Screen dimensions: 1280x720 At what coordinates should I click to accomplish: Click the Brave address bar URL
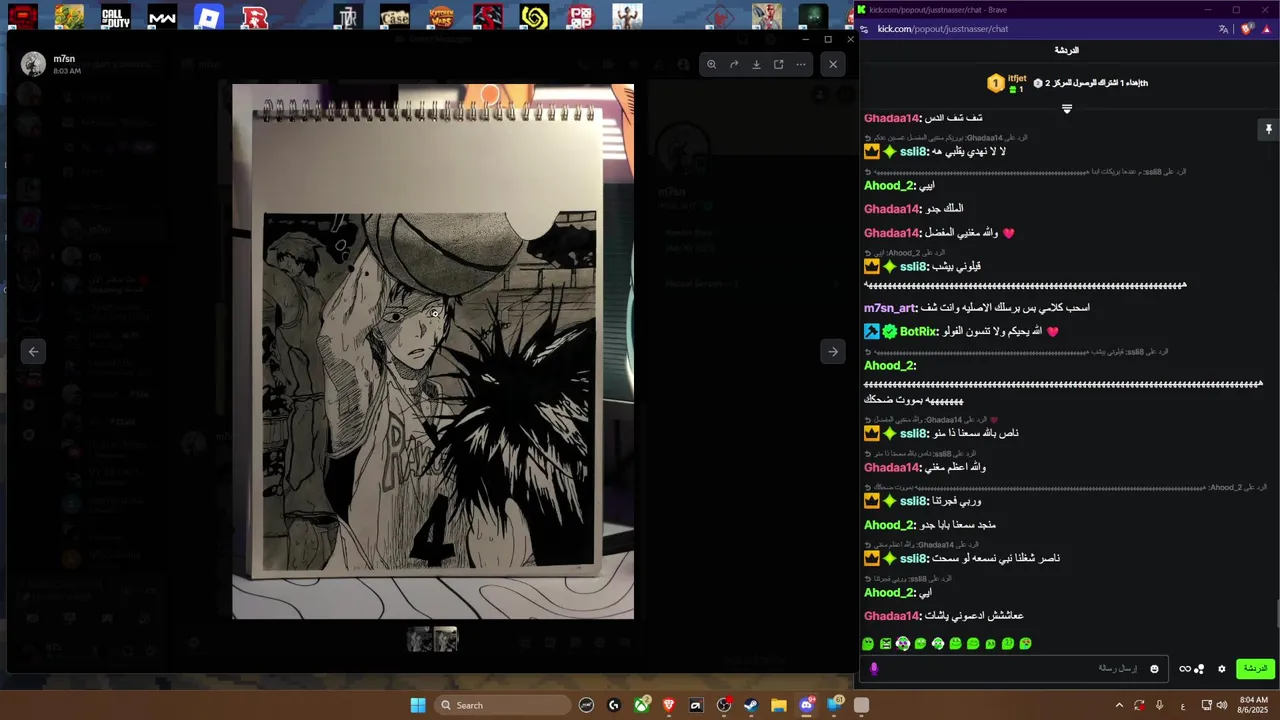tap(943, 29)
